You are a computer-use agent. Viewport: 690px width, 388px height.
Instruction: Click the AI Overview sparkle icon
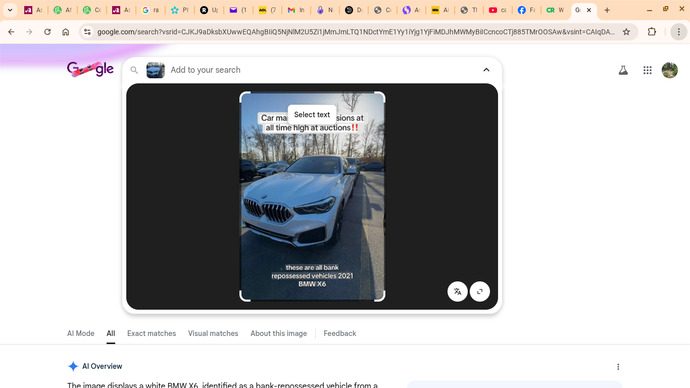point(73,366)
